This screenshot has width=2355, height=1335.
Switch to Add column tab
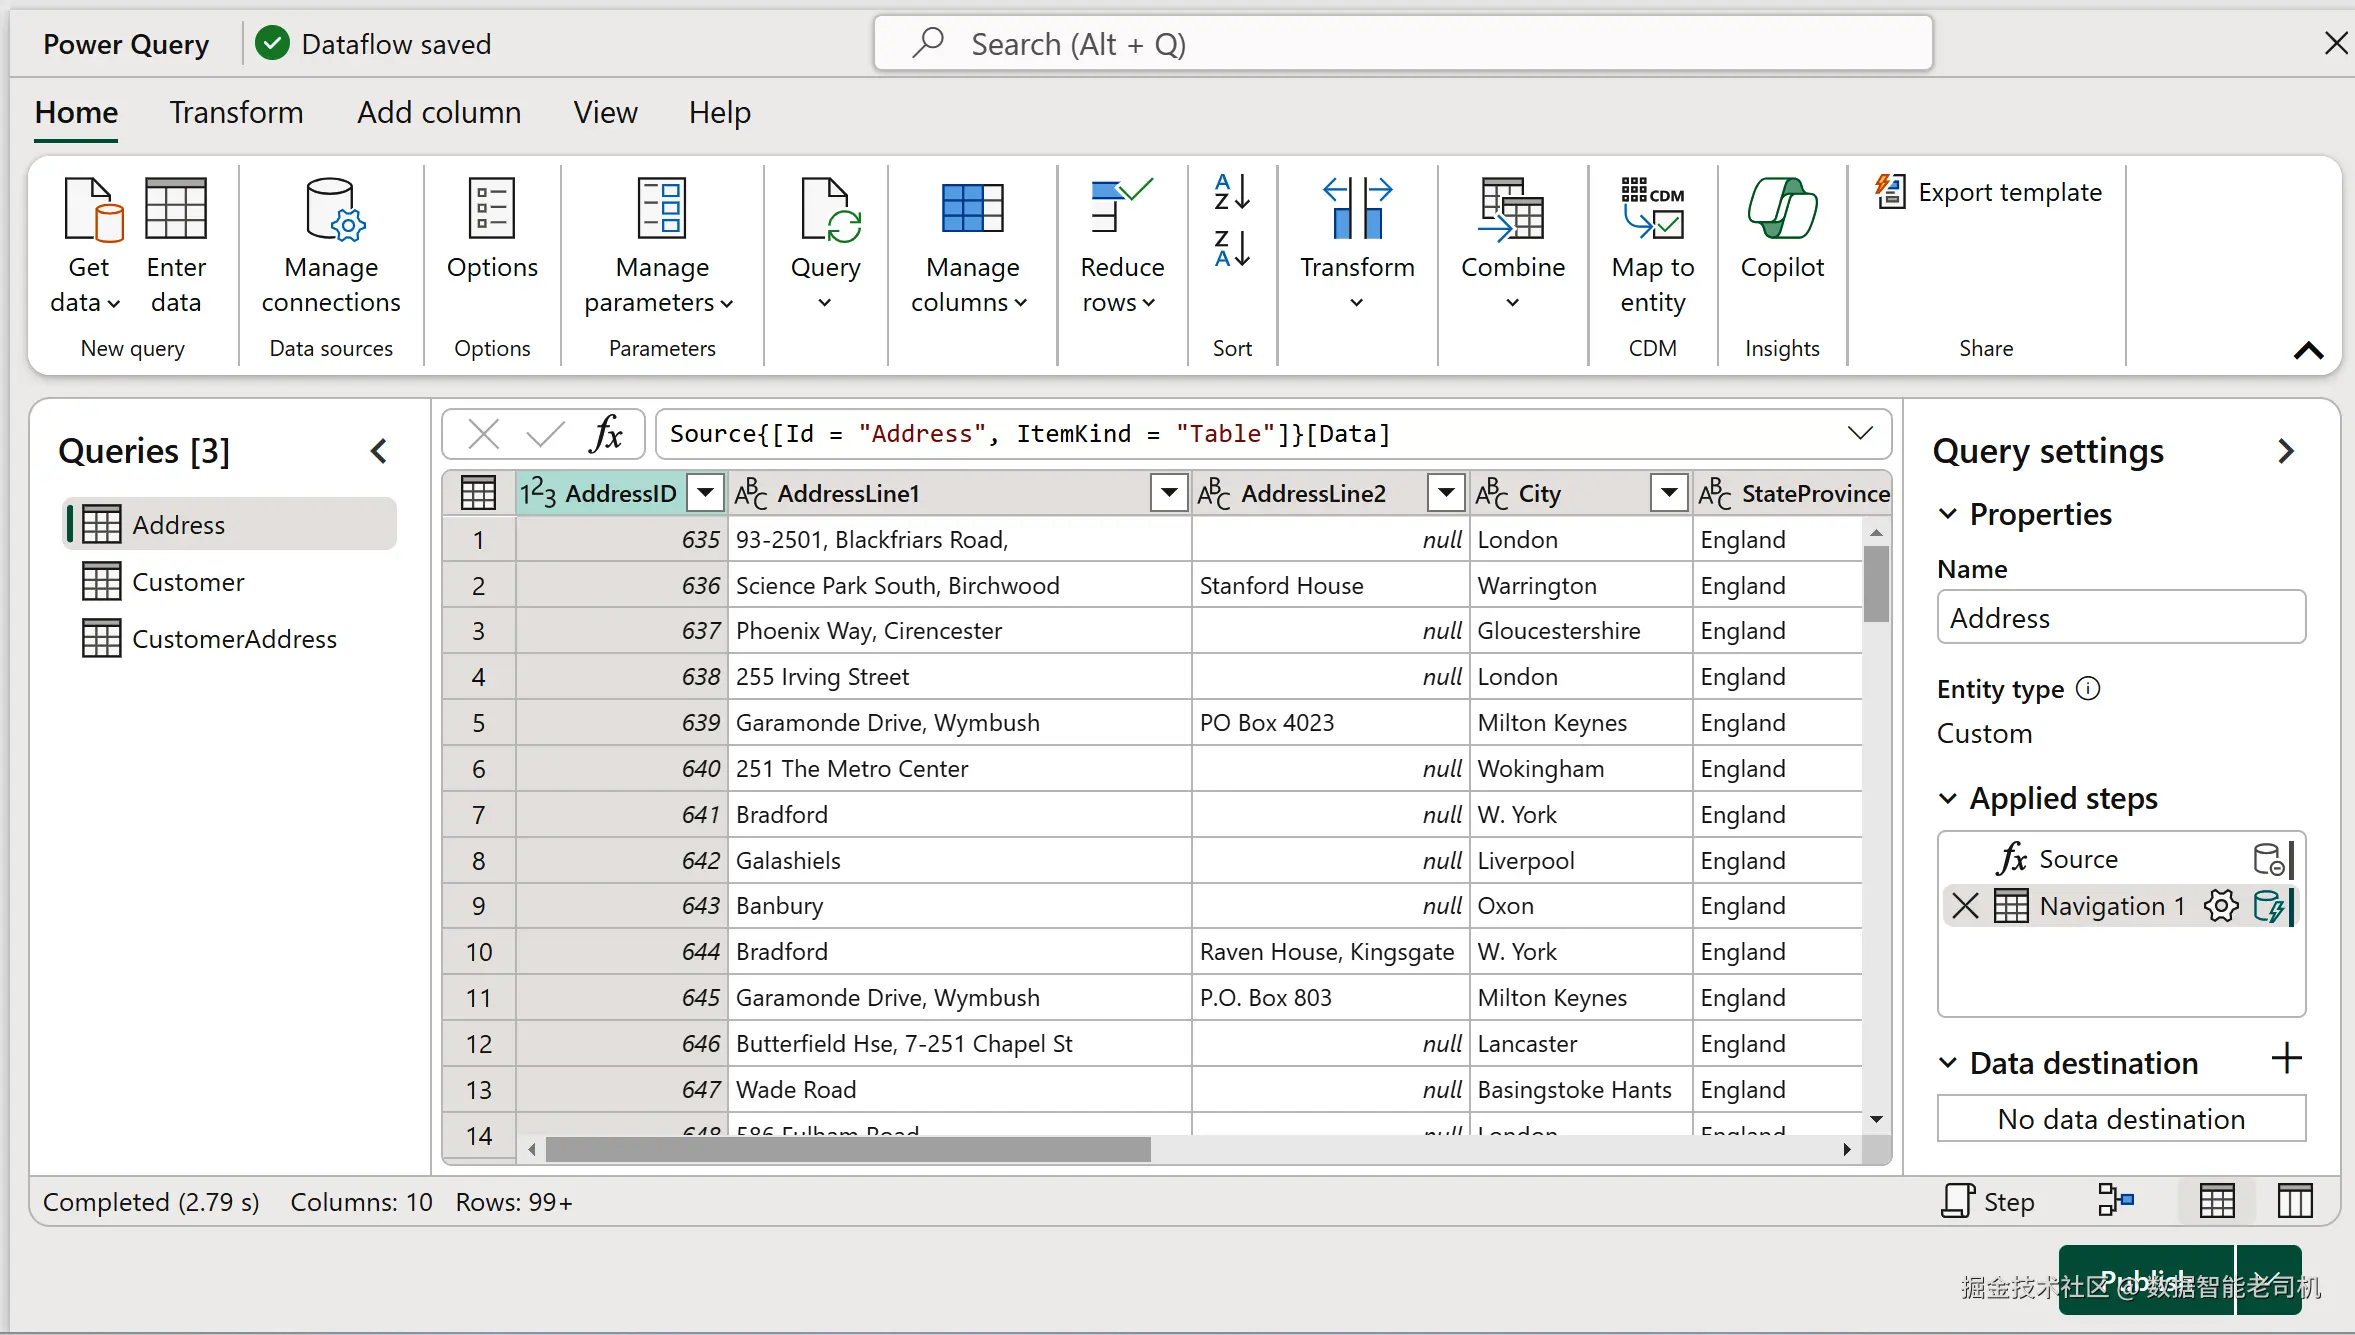(439, 112)
